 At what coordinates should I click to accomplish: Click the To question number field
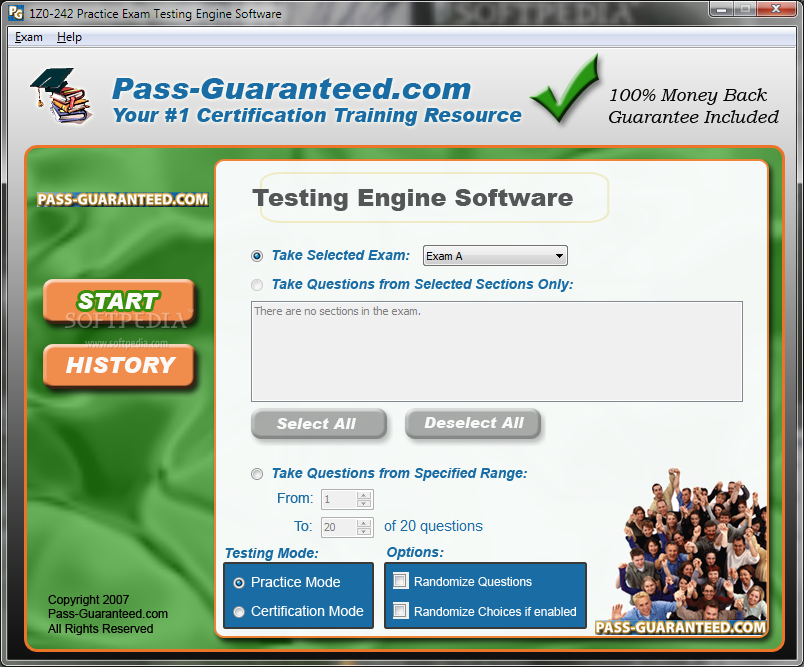click(339, 527)
